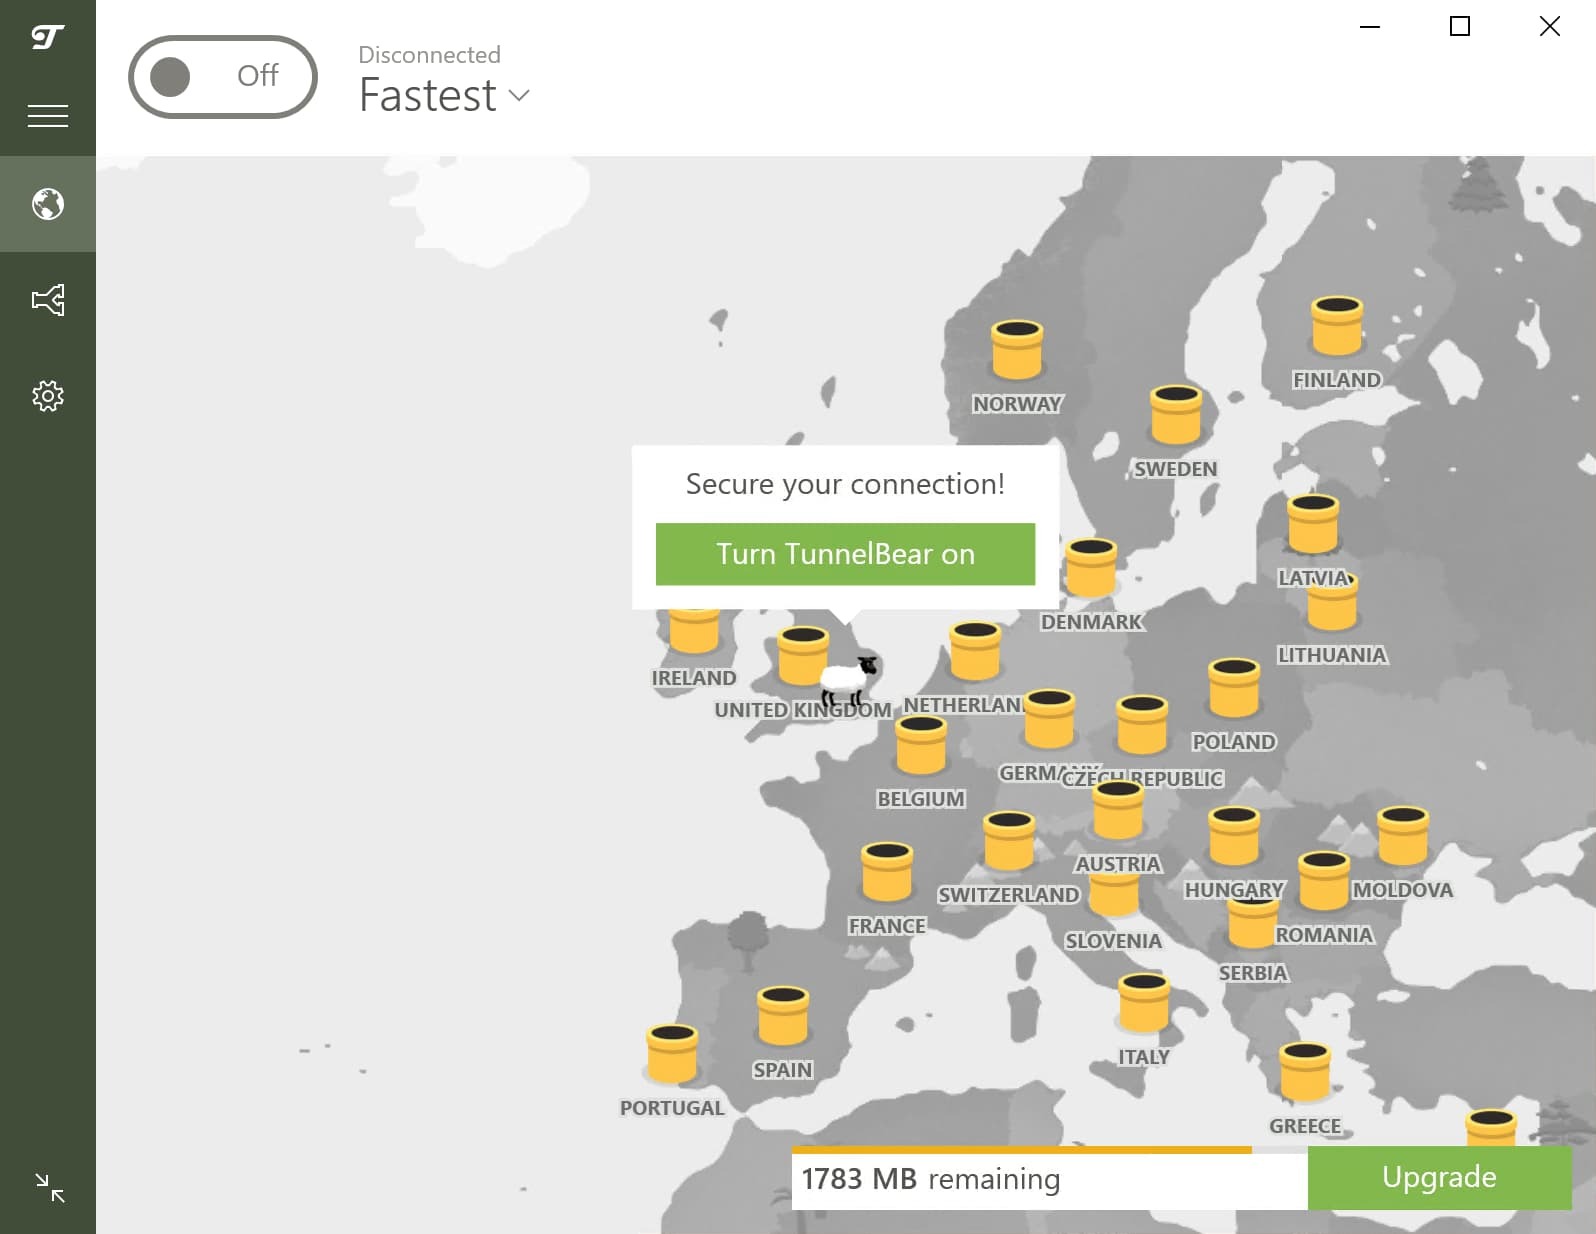The height and width of the screenshot is (1234, 1596).
Task: Select the Latvia tunnel on map
Action: pyautogui.click(x=1313, y=523)
